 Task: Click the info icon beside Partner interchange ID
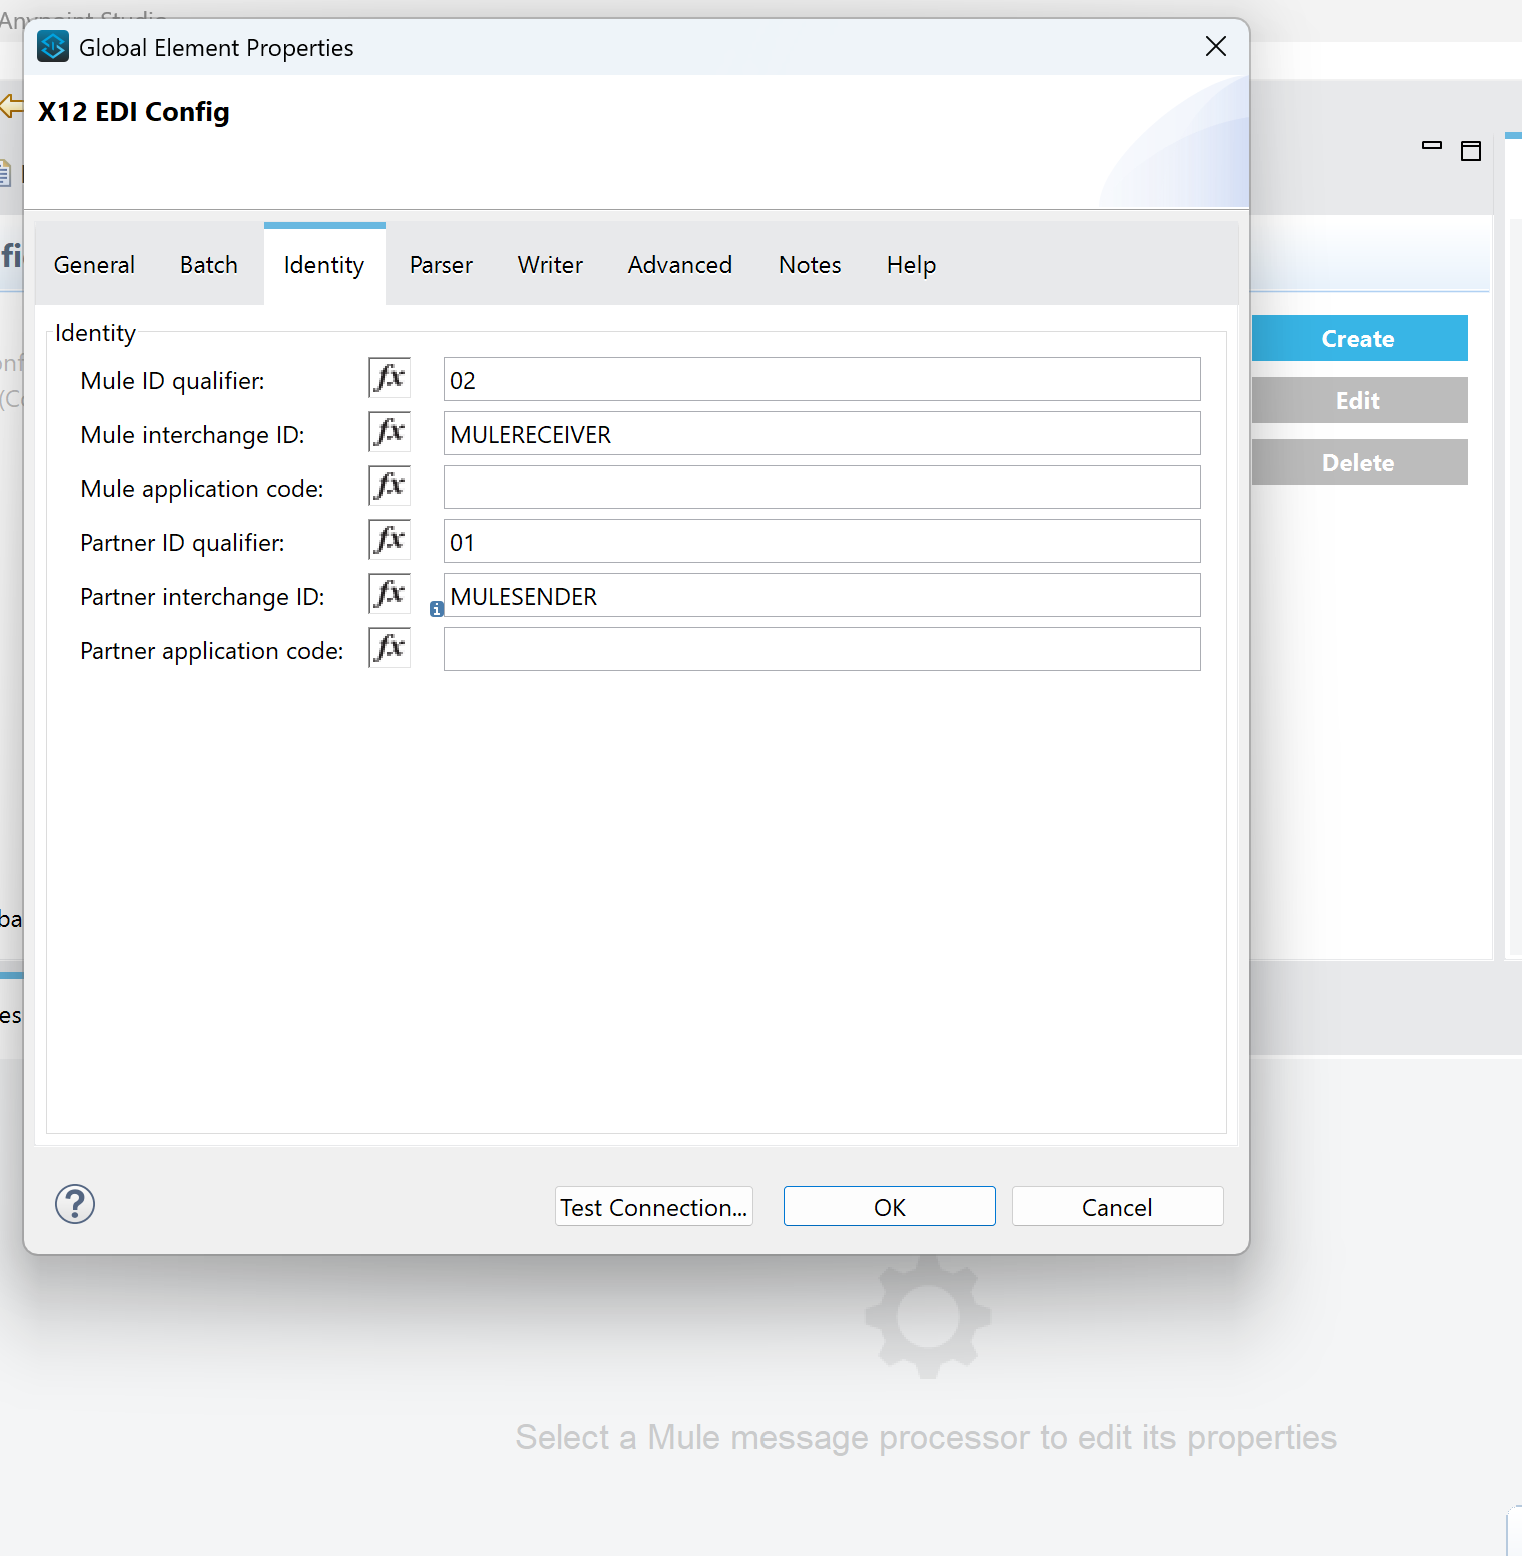(436, 609)
